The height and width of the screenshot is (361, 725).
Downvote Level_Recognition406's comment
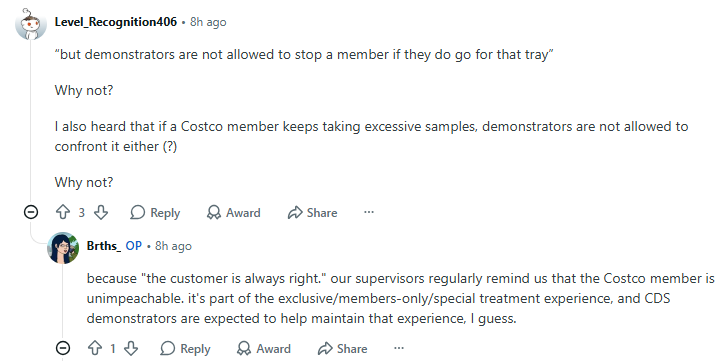[x=101, y=213]
